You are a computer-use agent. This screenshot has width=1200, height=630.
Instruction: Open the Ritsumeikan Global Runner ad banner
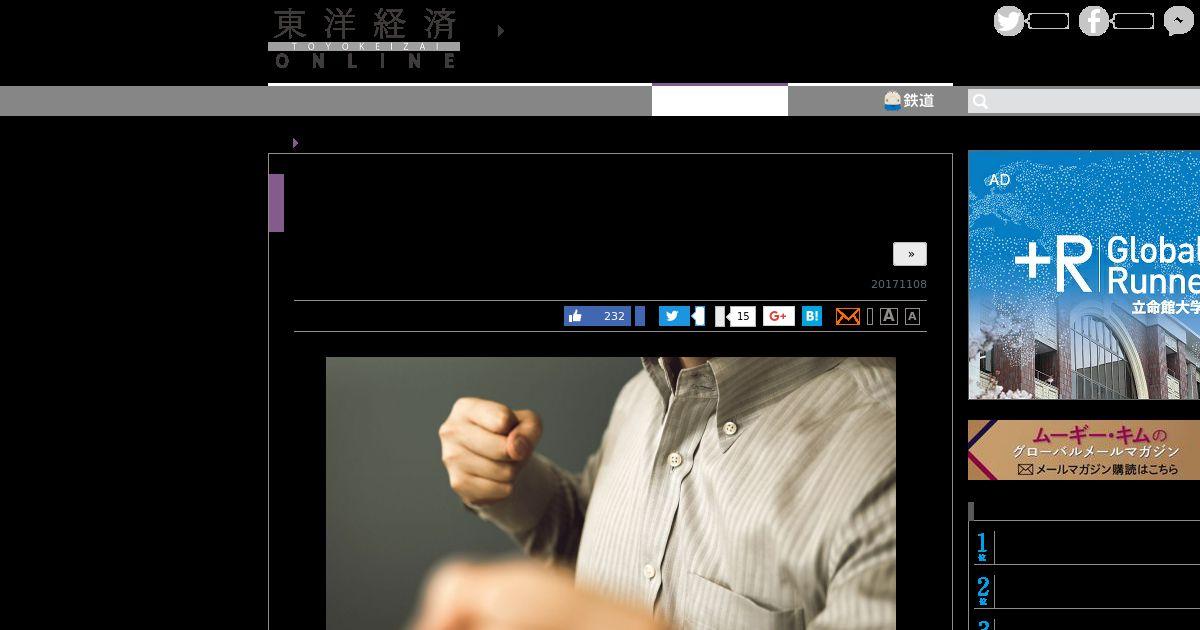tap(1084, 275)
